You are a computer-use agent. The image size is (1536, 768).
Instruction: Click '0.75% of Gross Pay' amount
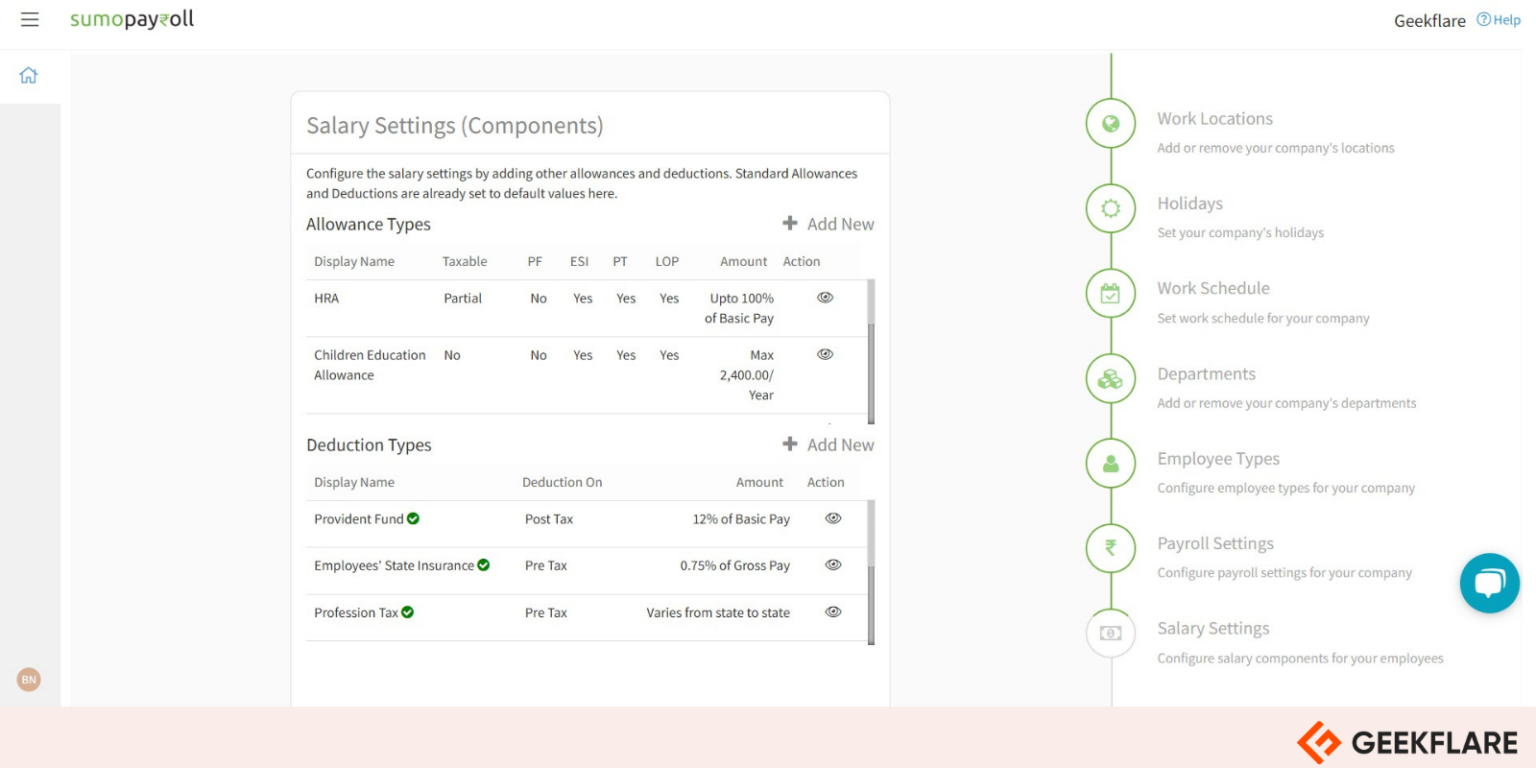(x=735, y=565)
